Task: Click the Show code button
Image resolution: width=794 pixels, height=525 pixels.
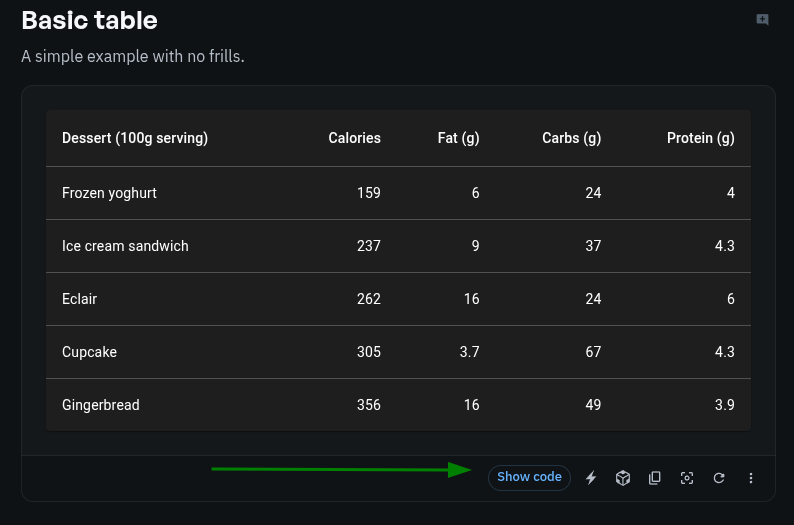Action: [529, 478]
